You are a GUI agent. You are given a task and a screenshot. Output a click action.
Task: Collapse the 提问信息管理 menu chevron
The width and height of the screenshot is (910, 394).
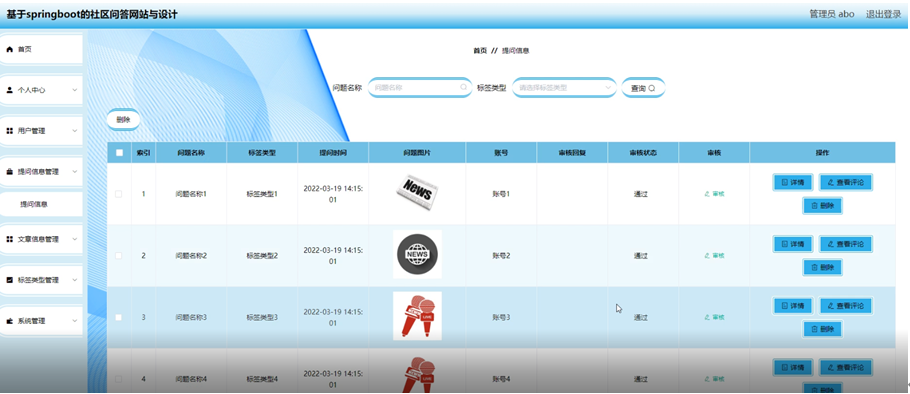click(74, 172)
